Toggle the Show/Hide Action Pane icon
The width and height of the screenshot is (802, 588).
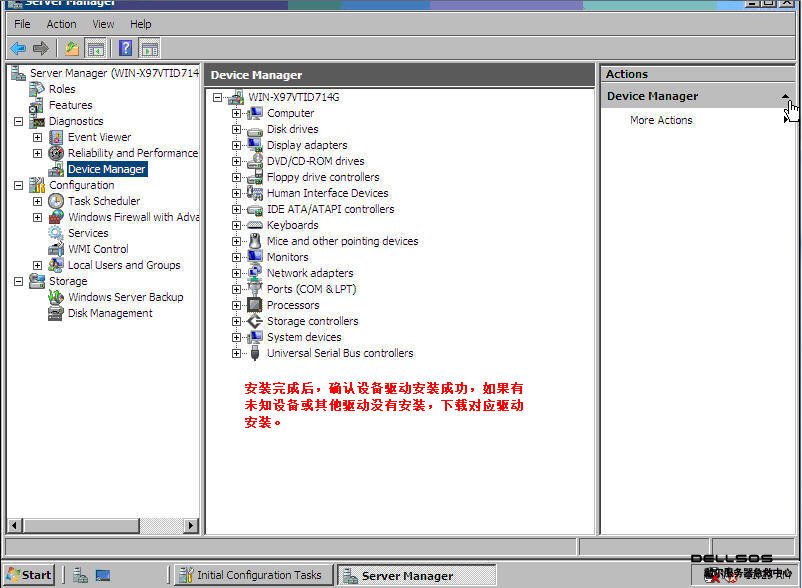(150, 49)
